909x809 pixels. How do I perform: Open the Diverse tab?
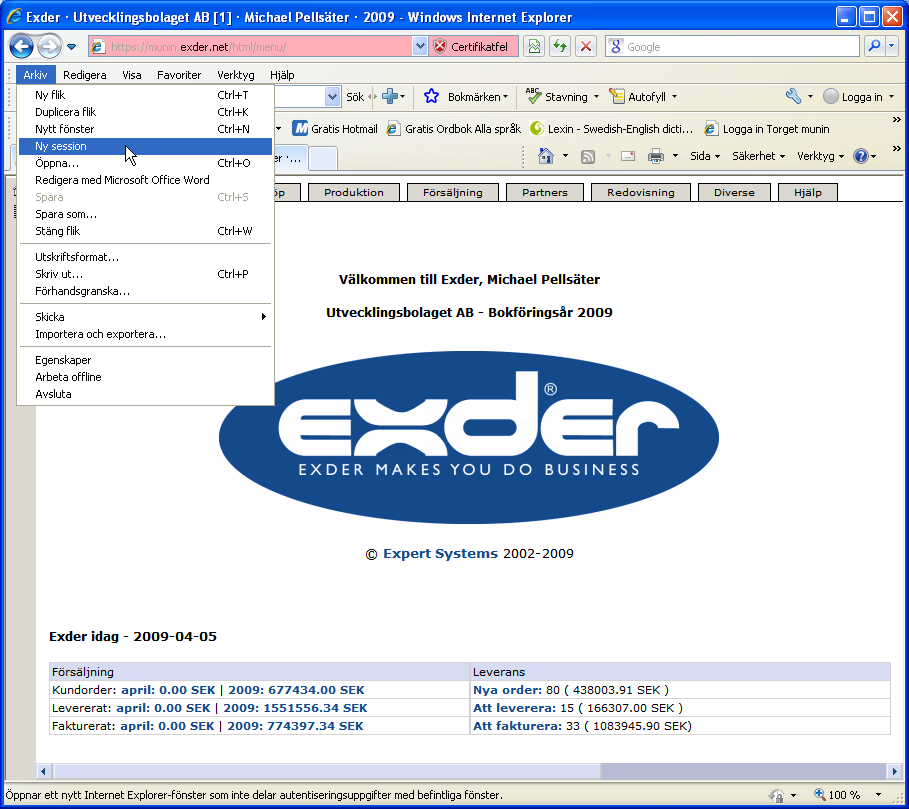pos(735,192)
